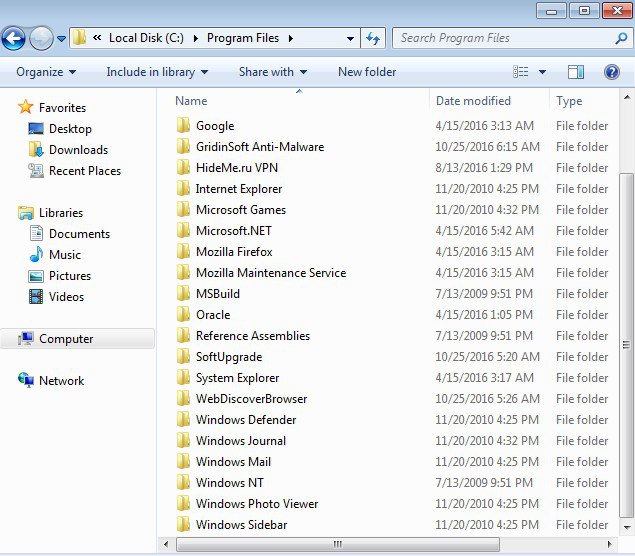Image resolution: width=635 pixels, height=556 pixels.
Task: Select the Mozilla Firefox folder icon
Action: click(x=183, y=252)
